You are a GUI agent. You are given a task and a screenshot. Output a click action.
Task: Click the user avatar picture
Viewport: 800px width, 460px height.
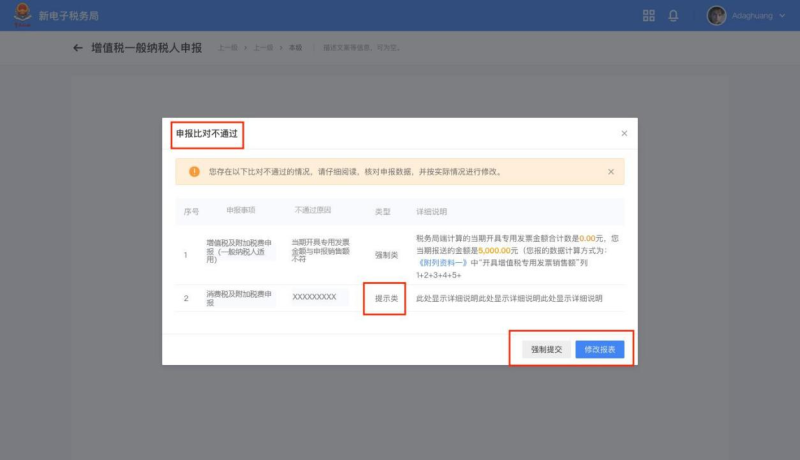(x=716, y=16)
